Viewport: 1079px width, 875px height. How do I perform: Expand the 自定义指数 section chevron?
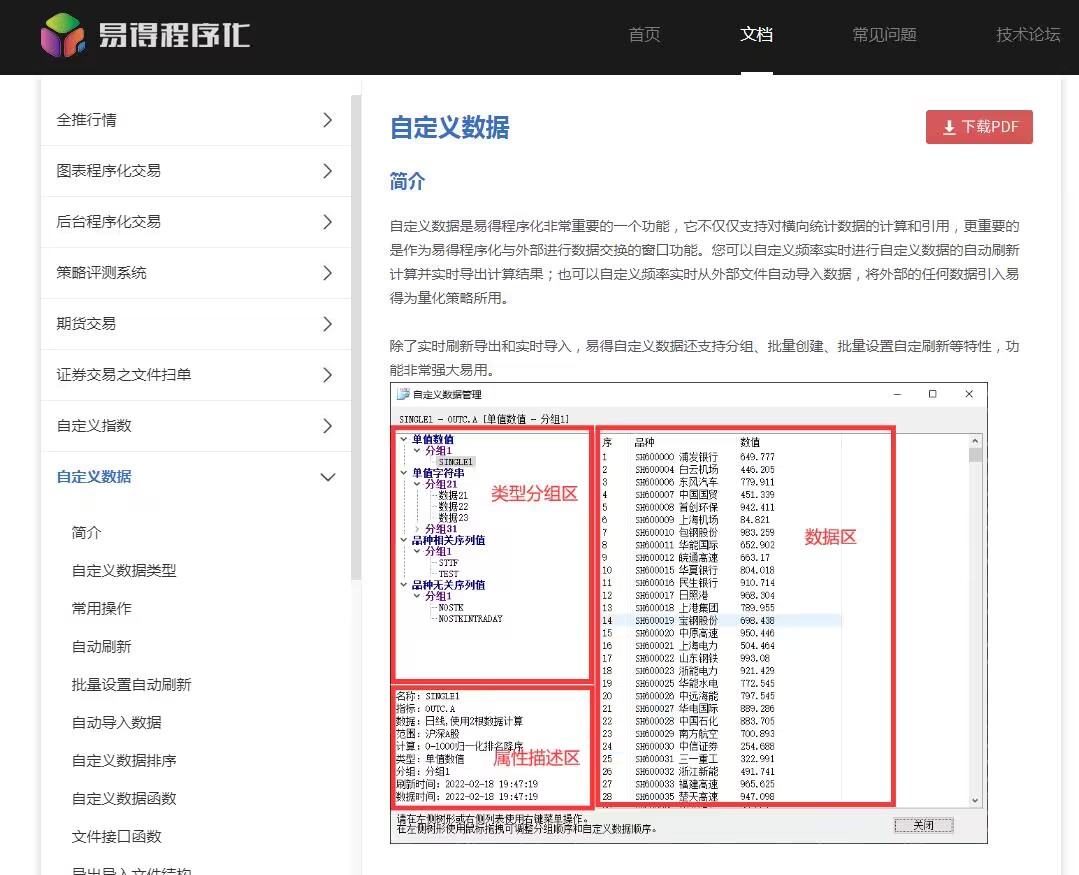coord(328,426)
